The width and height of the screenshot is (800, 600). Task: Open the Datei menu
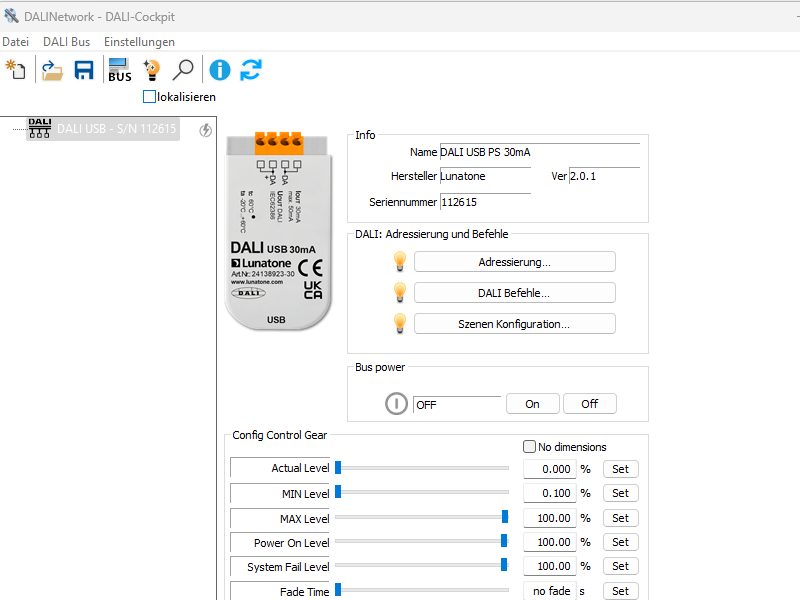pos(16,42)
